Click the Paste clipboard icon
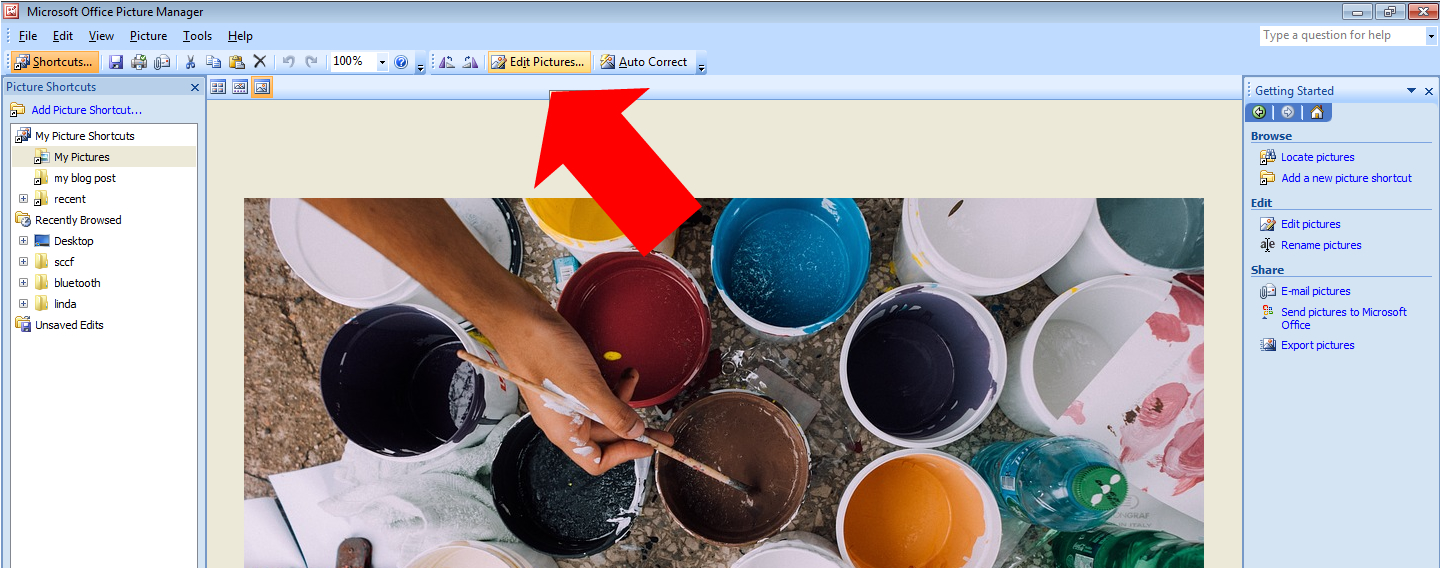Image resolution: width=1440 pixels, height=568 pixels. pos(237,62)
